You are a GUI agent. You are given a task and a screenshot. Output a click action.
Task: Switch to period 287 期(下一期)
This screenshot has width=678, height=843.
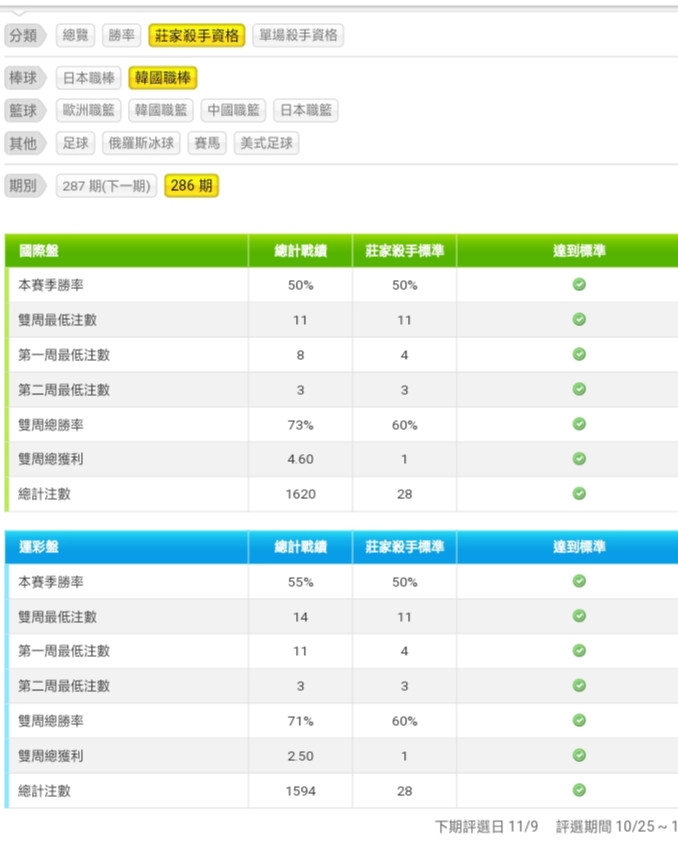coord(106,186)
